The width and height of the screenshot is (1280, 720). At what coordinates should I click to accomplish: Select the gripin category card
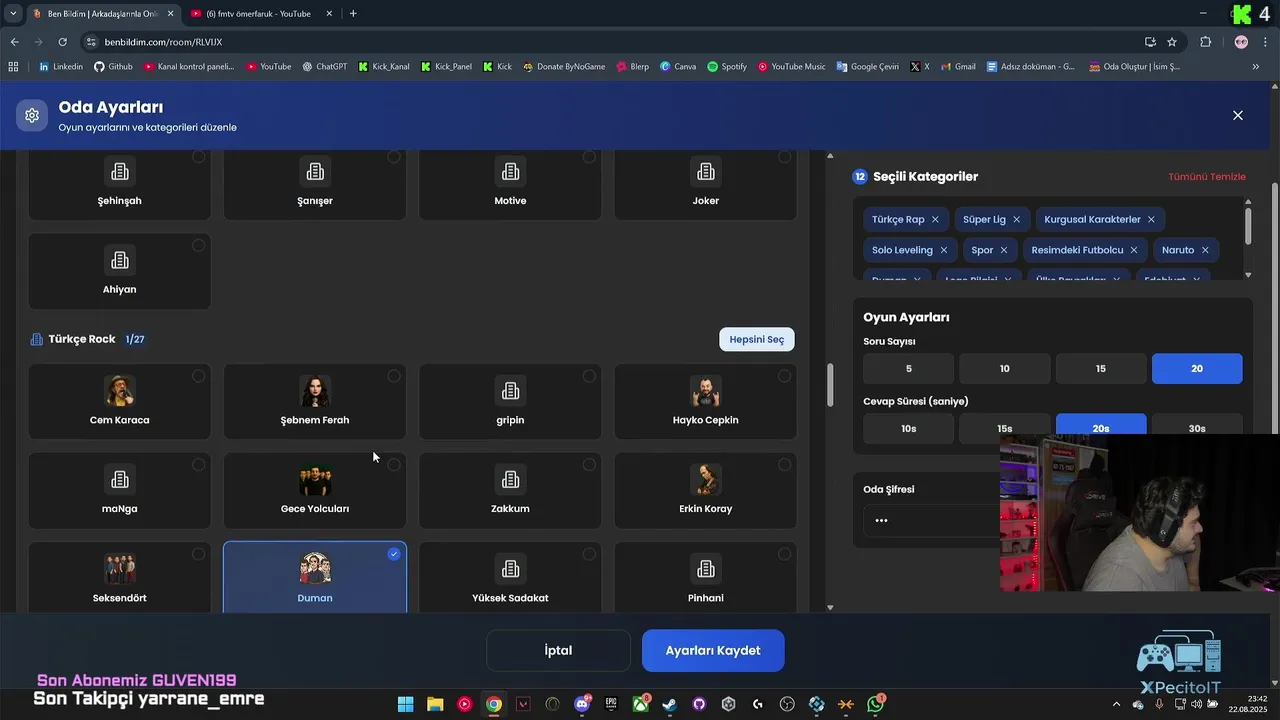point(510,401)
